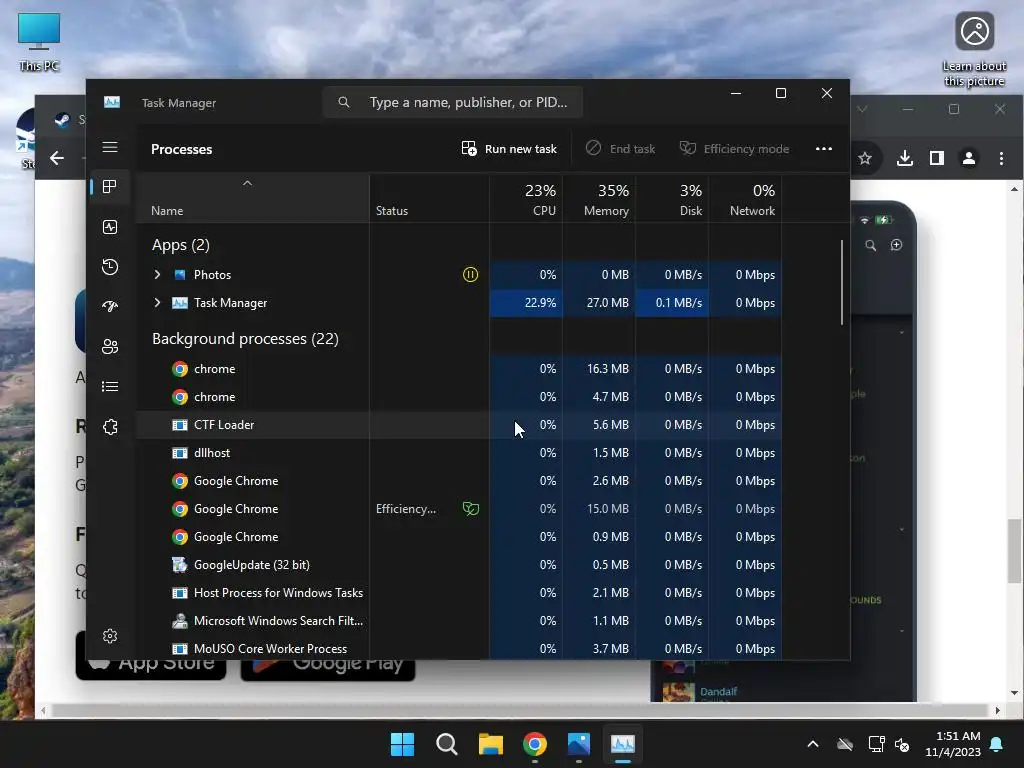Click the green leaf efficiency icon
Screen dimensions: 1024x768
point(471,509)
